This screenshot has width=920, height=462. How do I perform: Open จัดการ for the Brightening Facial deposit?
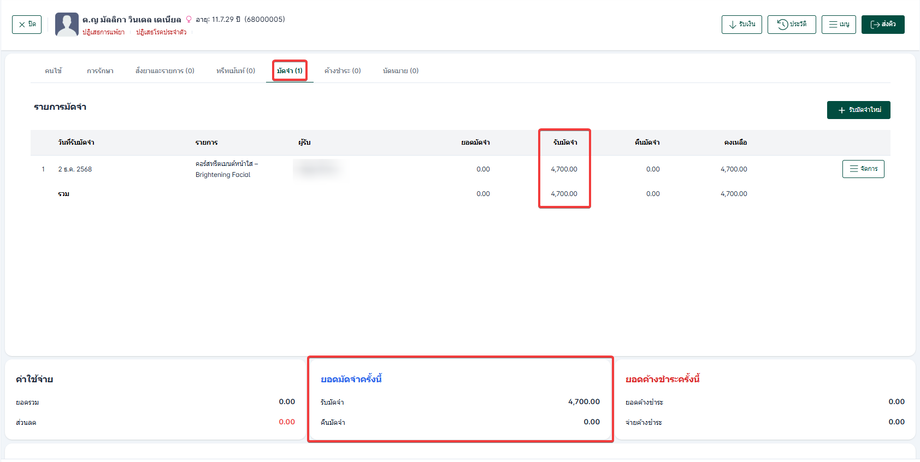(863, 169)
